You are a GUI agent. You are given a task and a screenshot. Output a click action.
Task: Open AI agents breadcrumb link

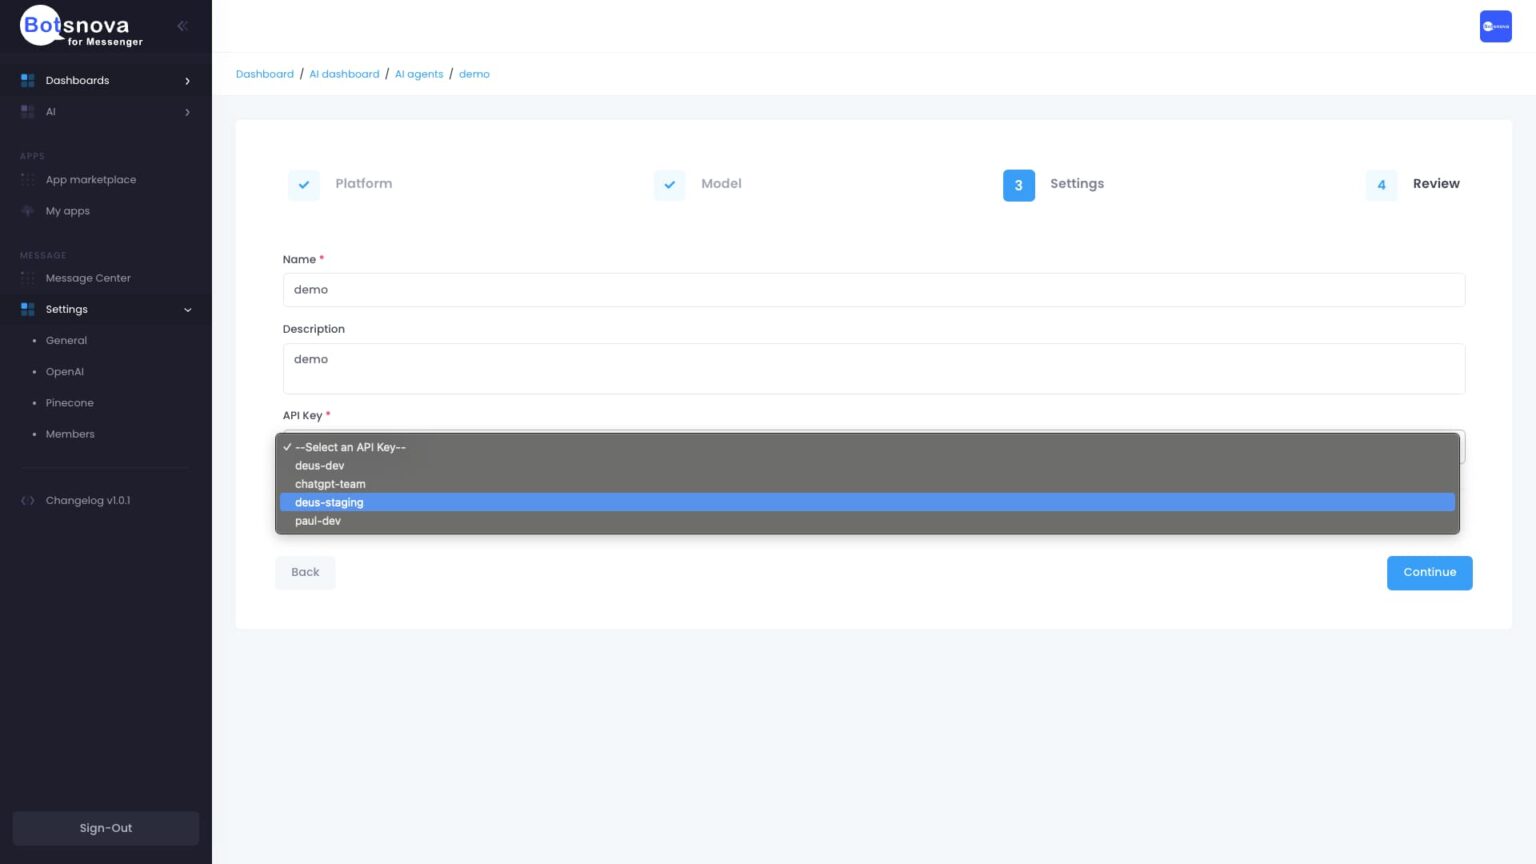pyautogui.click(x=419, y=74)
